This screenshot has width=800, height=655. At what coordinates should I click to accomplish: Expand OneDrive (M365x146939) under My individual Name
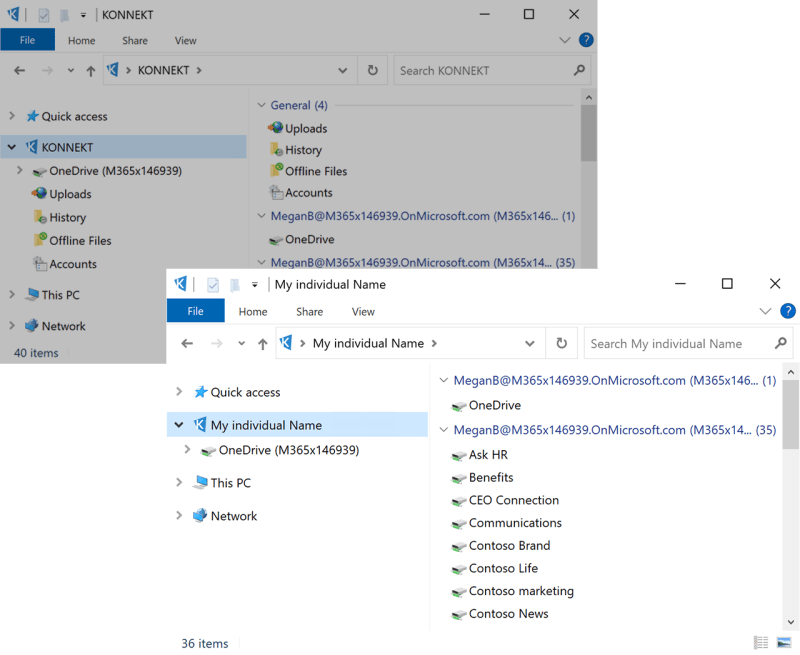pyautogui.click(x=187, y=449)
